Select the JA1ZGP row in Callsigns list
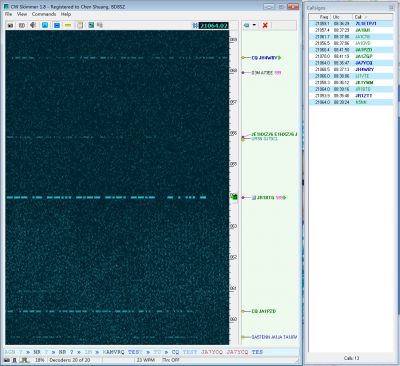The width and height of the screenshot is (400, 366). point(351,56)
